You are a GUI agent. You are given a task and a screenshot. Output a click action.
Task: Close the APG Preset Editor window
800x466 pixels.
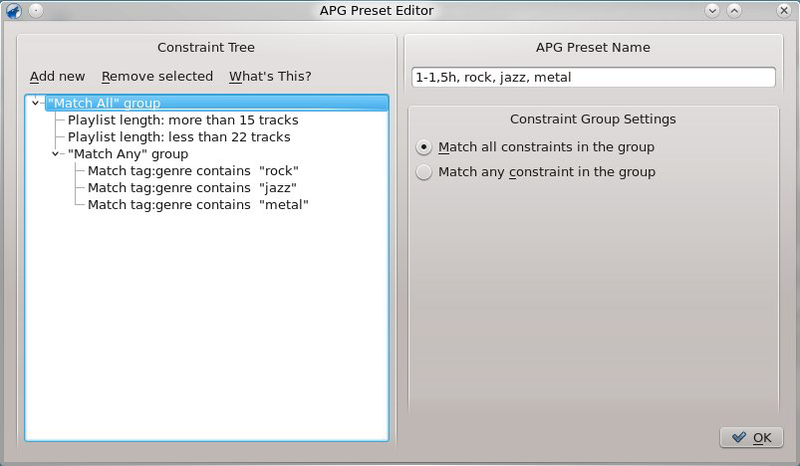pos(783,11)
